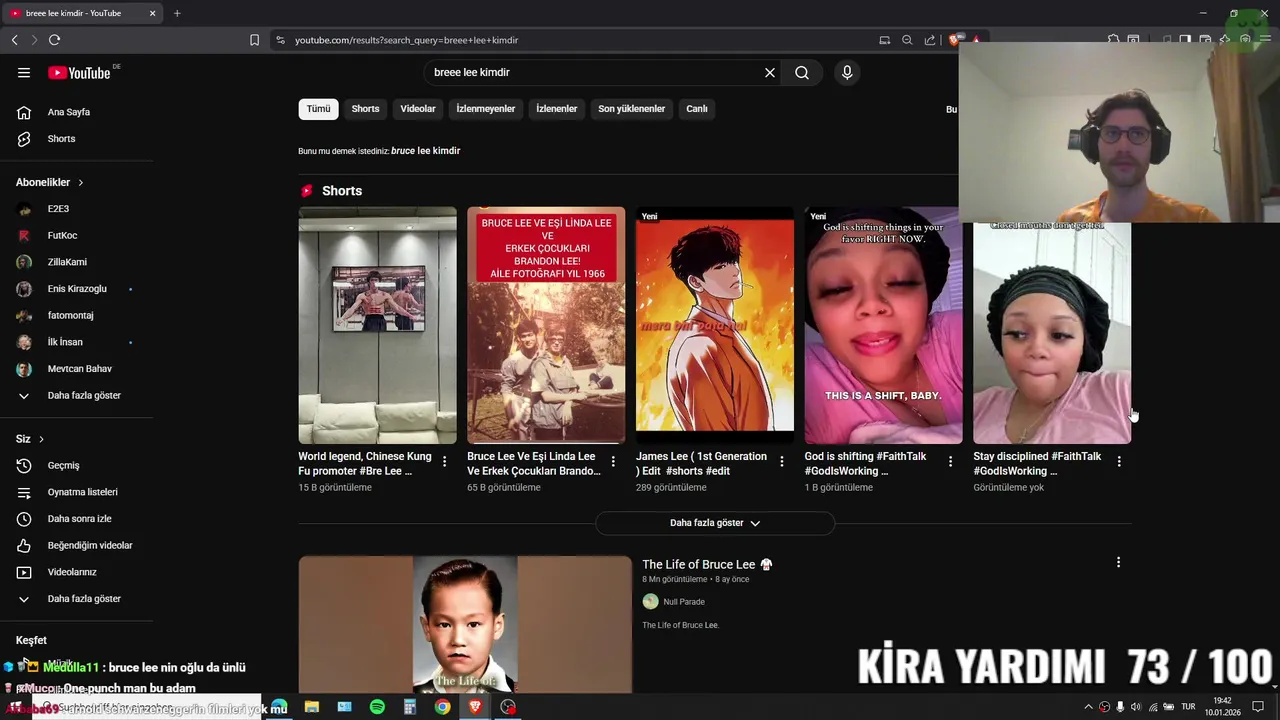Click the Brave Shields lion icon
The image size is (1280, 720).
pos(953,40)
